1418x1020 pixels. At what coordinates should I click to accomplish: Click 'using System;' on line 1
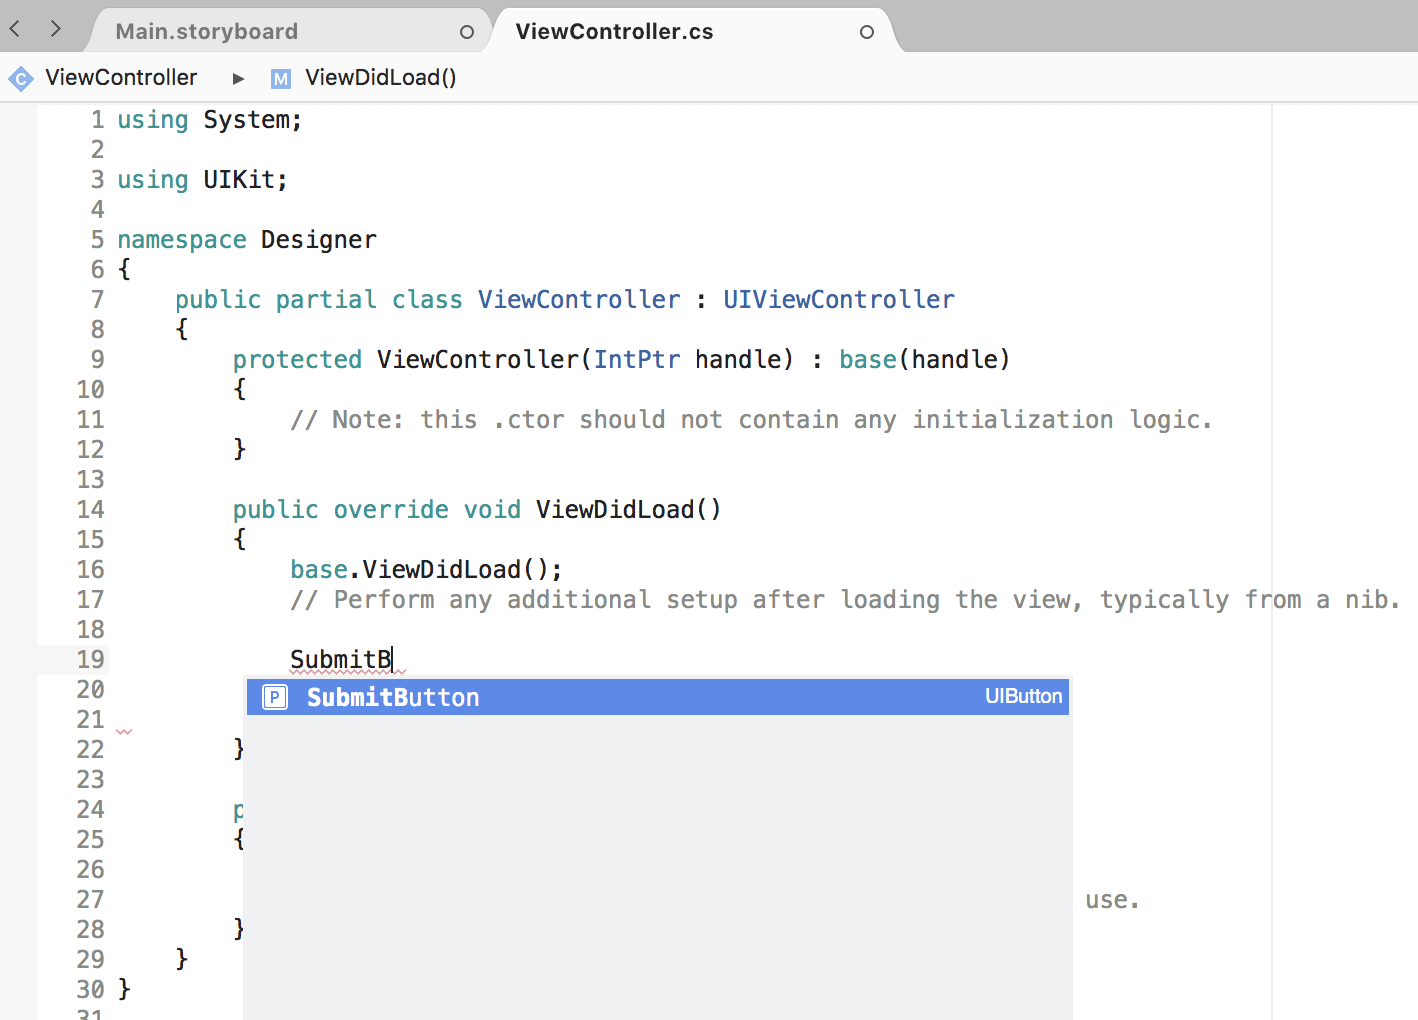[210, 120]
